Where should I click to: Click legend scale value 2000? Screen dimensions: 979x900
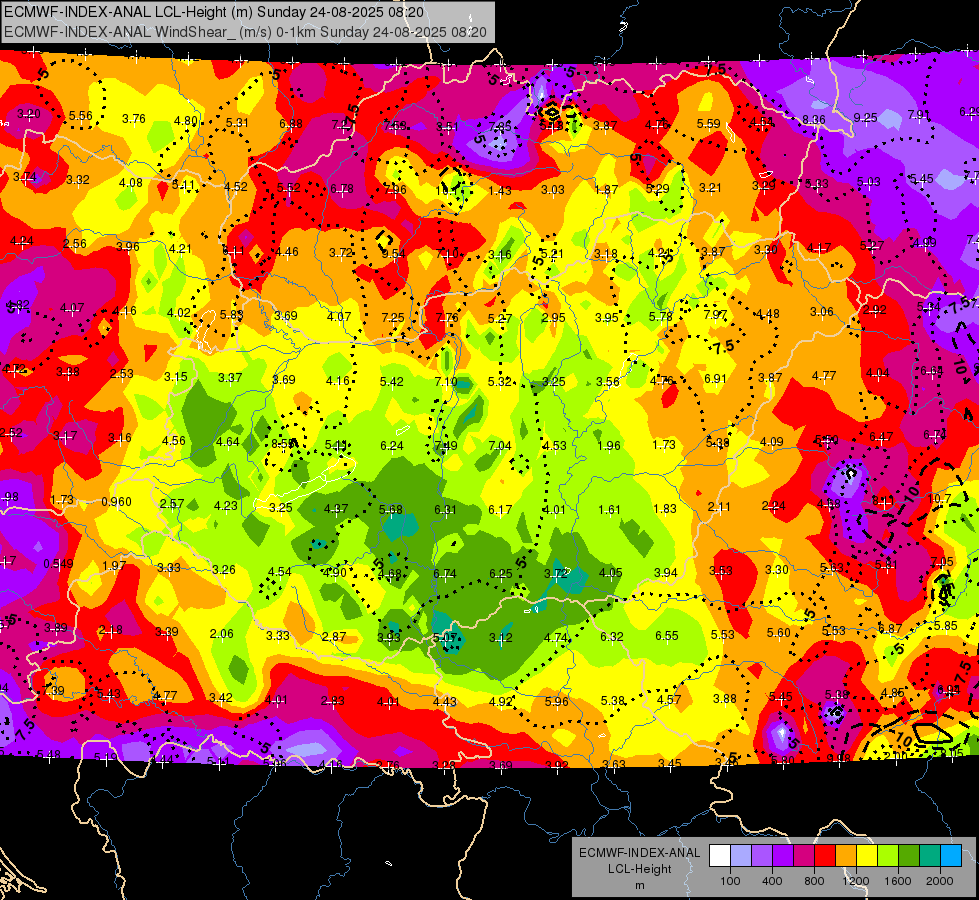940,881
